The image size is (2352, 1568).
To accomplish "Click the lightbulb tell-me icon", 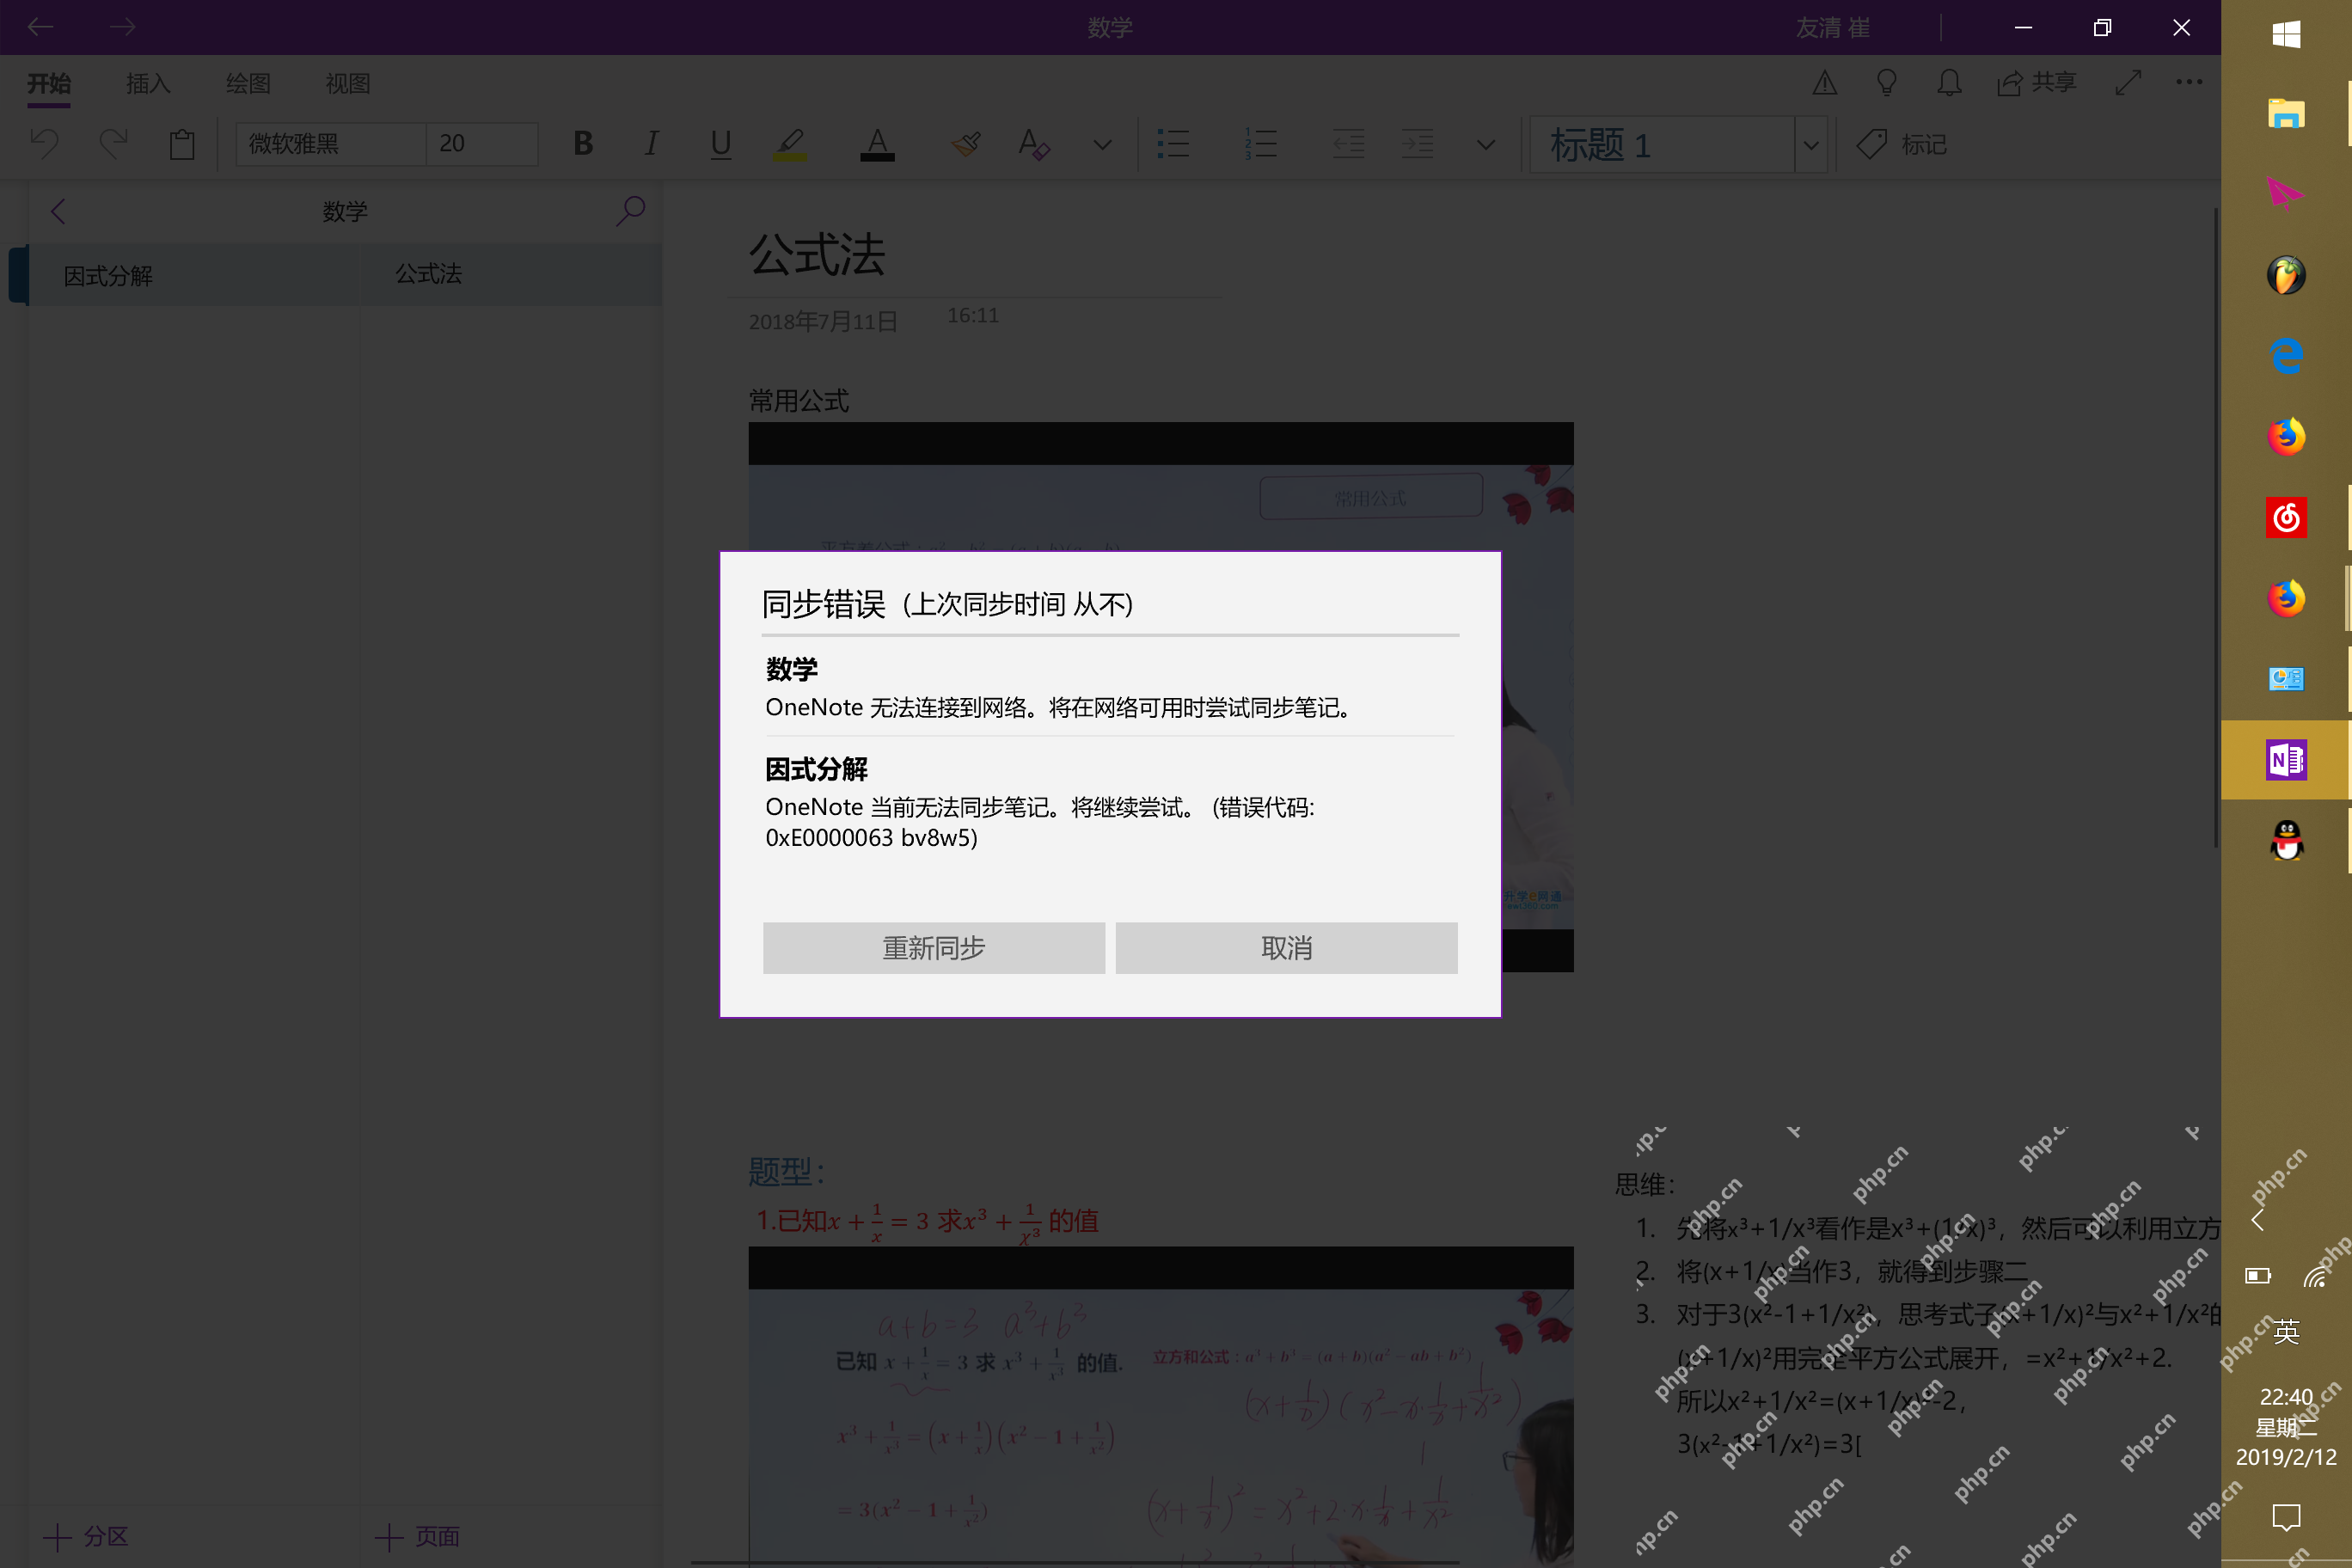I will coord(1887,83).
